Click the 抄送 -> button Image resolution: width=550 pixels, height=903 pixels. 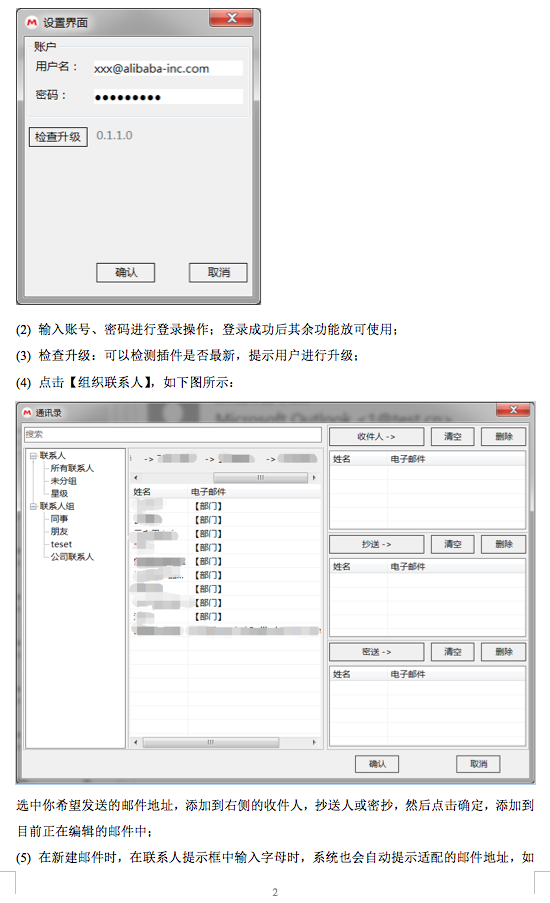coord(376,544)
